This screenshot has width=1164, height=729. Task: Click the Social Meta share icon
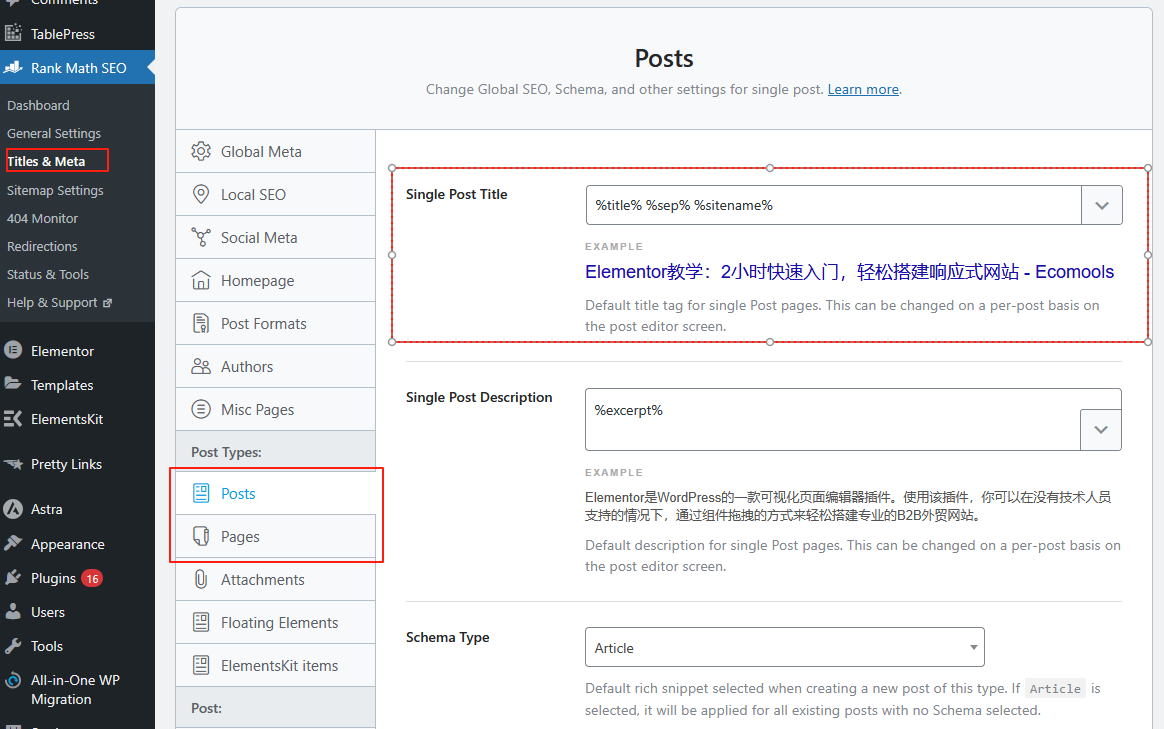pos(201,238)
